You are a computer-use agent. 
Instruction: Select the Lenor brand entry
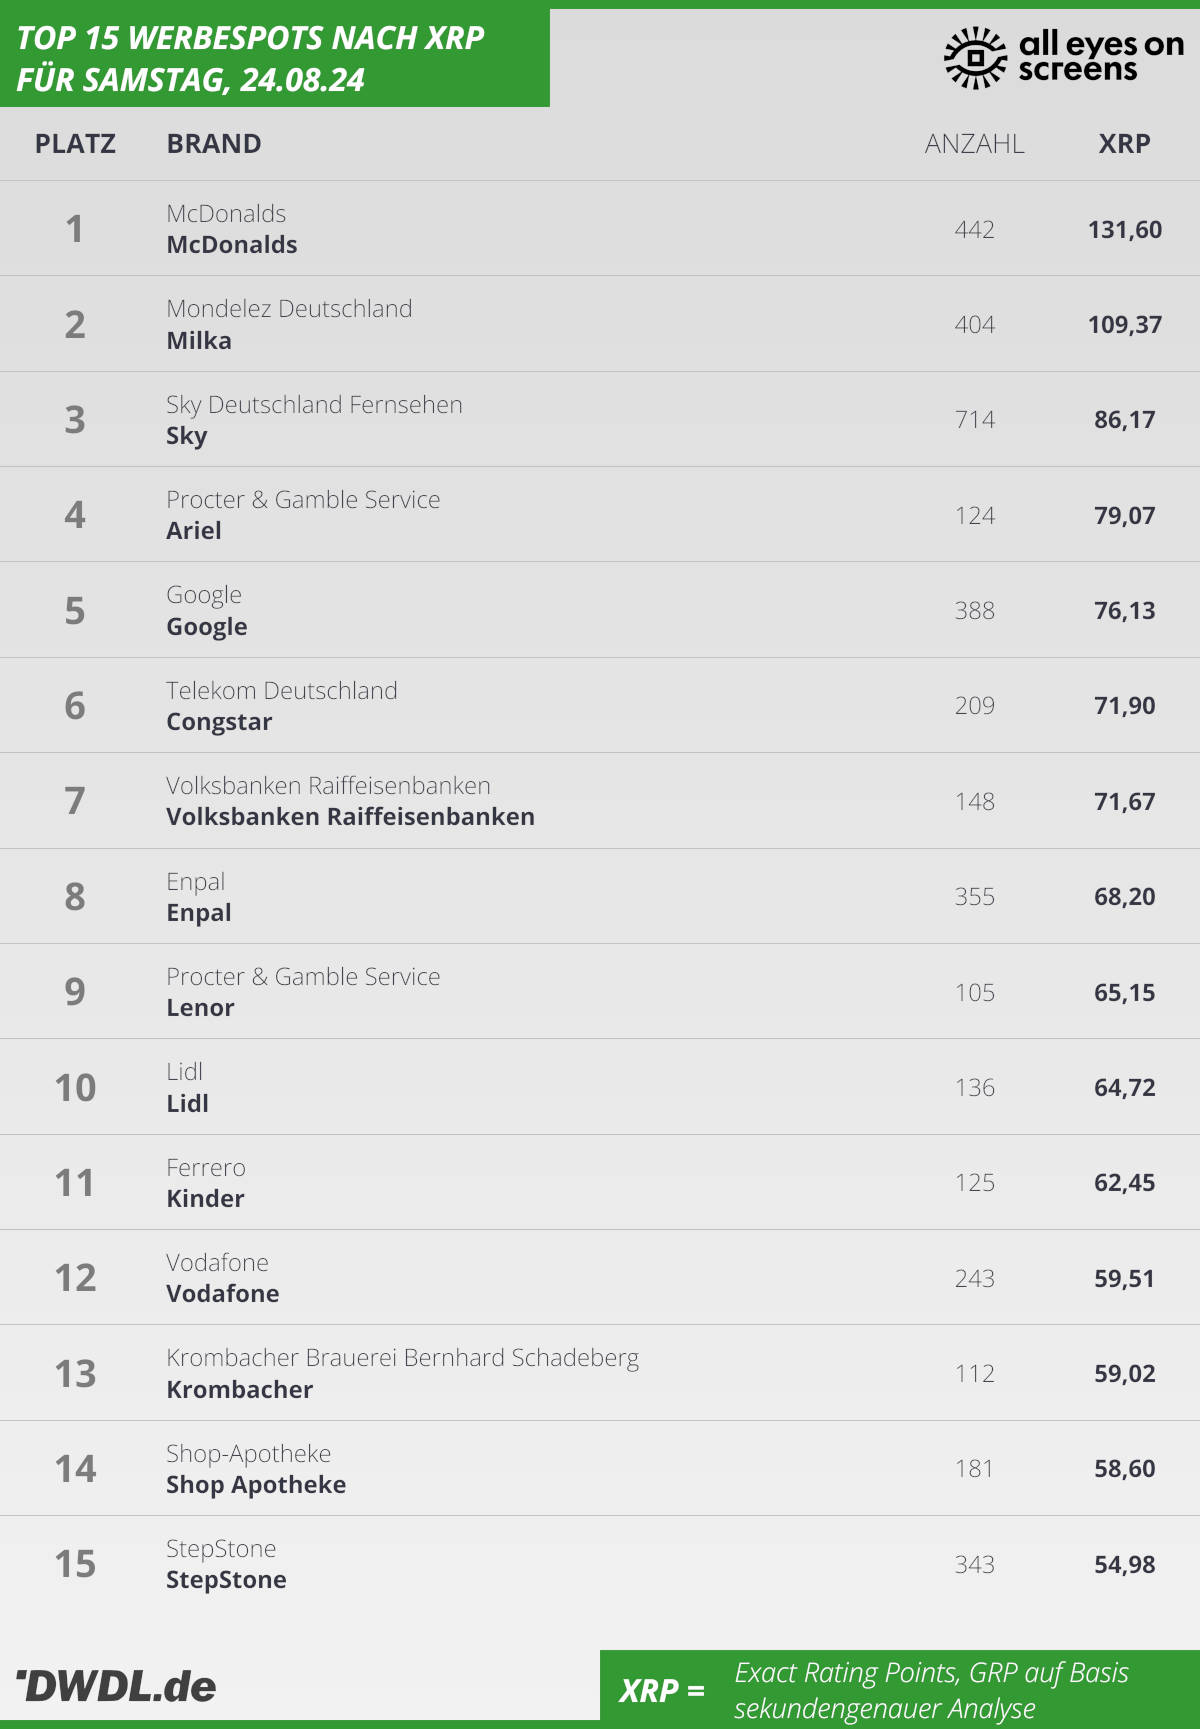[x=200, y=1008]
